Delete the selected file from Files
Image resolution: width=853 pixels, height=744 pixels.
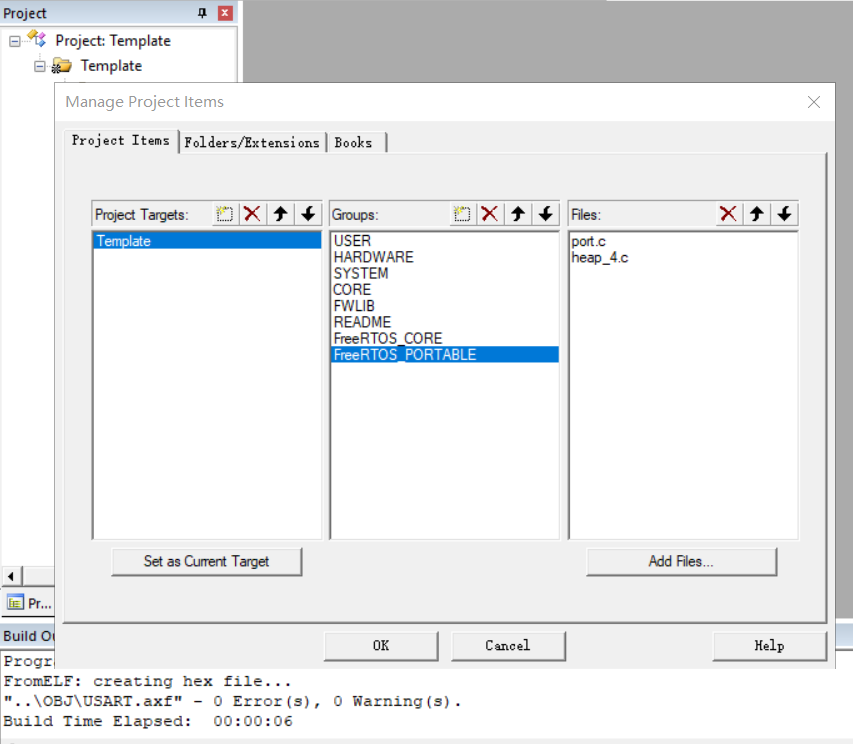coord(728,214)
